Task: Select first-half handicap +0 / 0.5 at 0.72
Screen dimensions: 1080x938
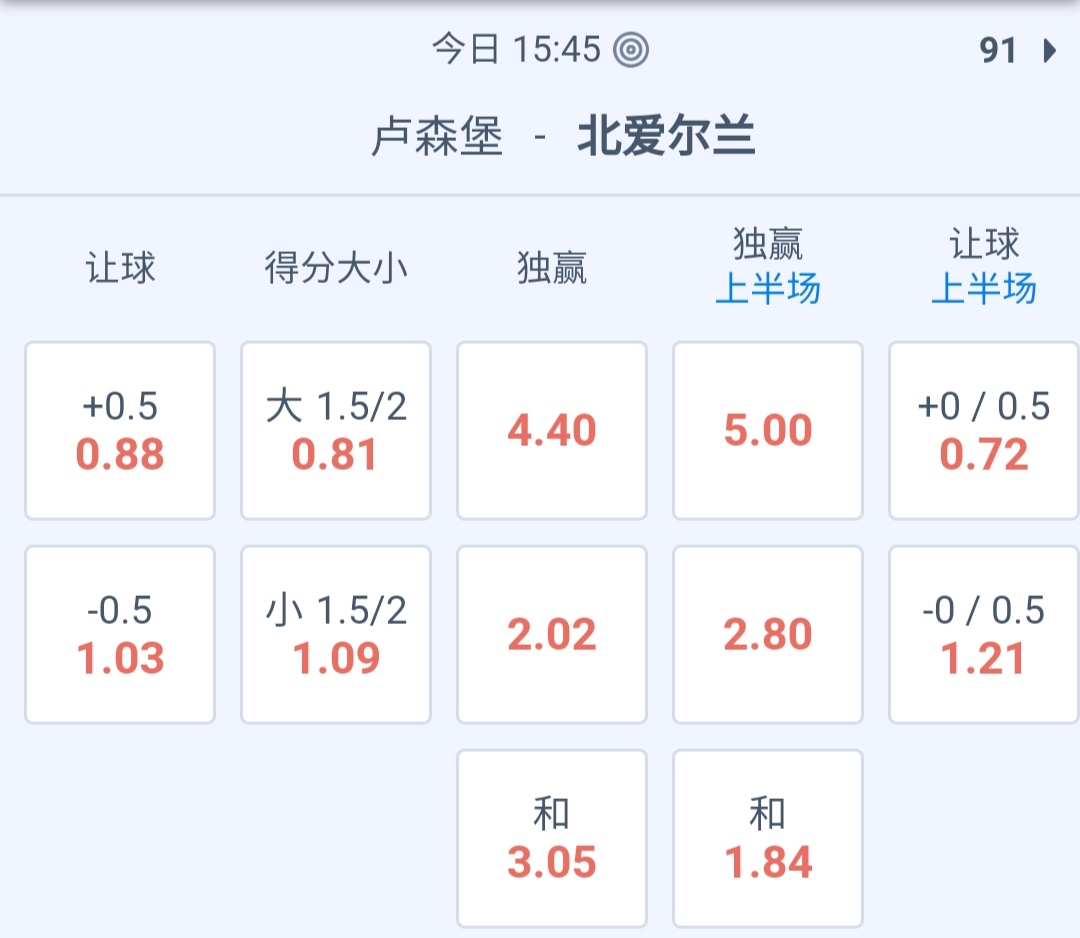Action: coord(984,431)
